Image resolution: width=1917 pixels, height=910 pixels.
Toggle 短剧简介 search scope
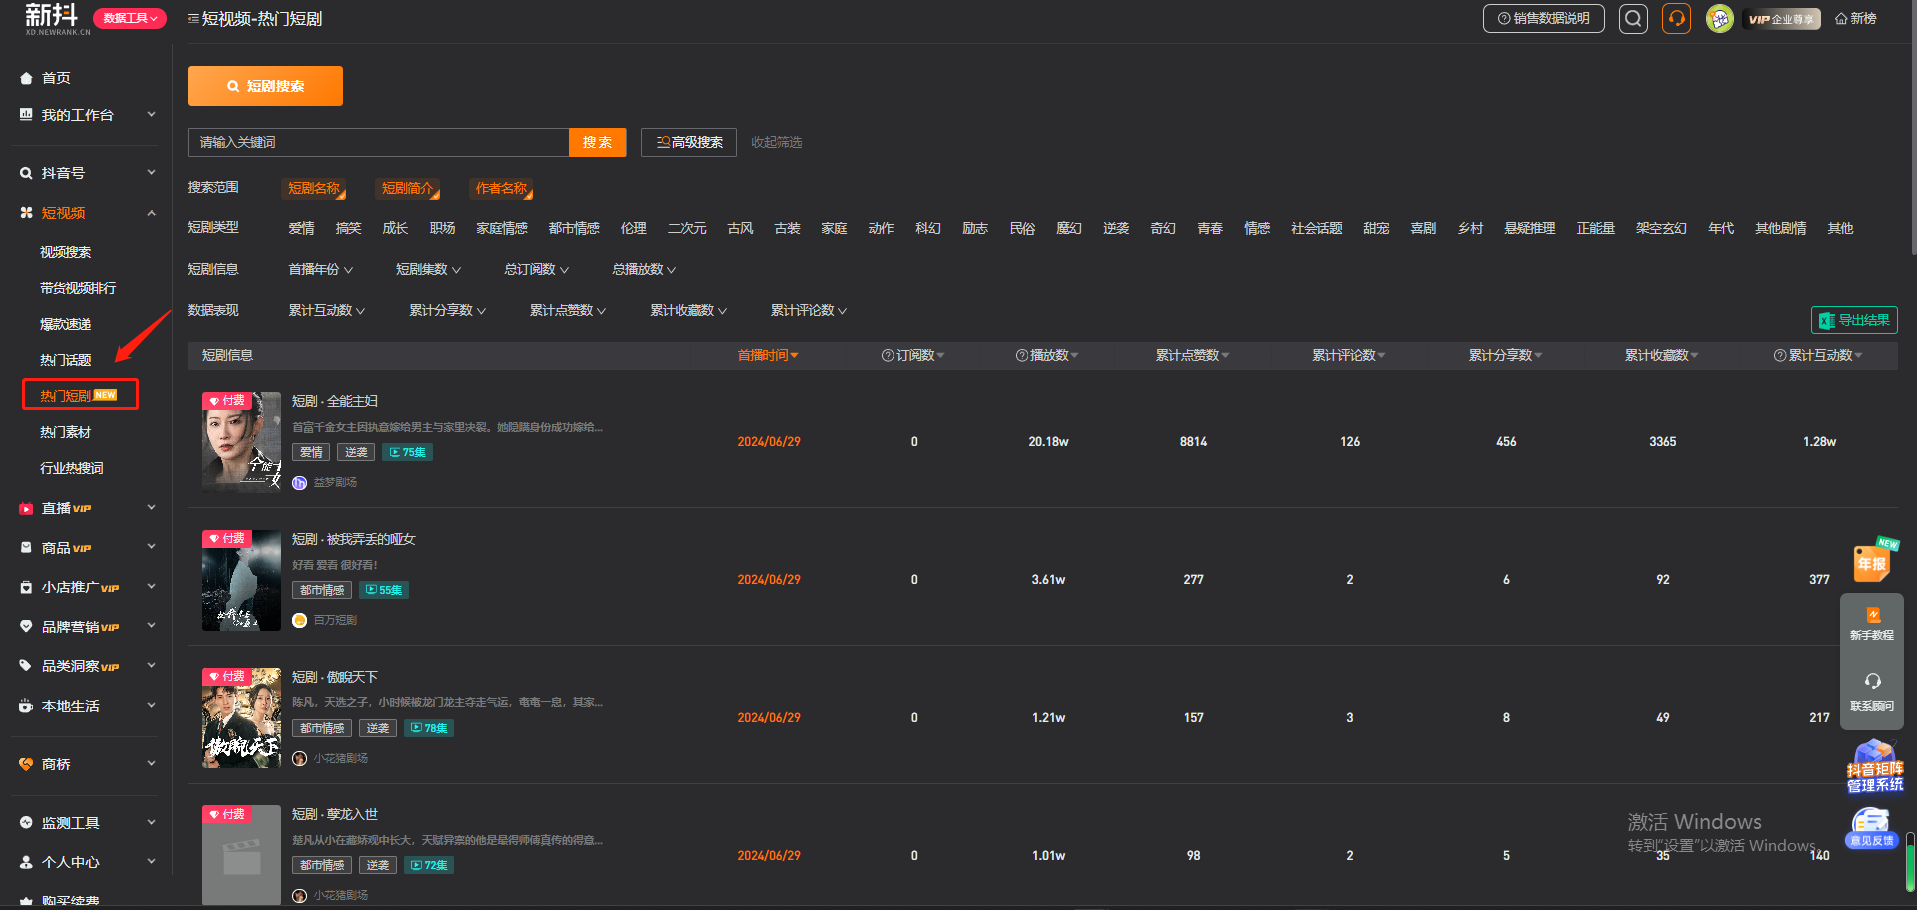point(408,188)
